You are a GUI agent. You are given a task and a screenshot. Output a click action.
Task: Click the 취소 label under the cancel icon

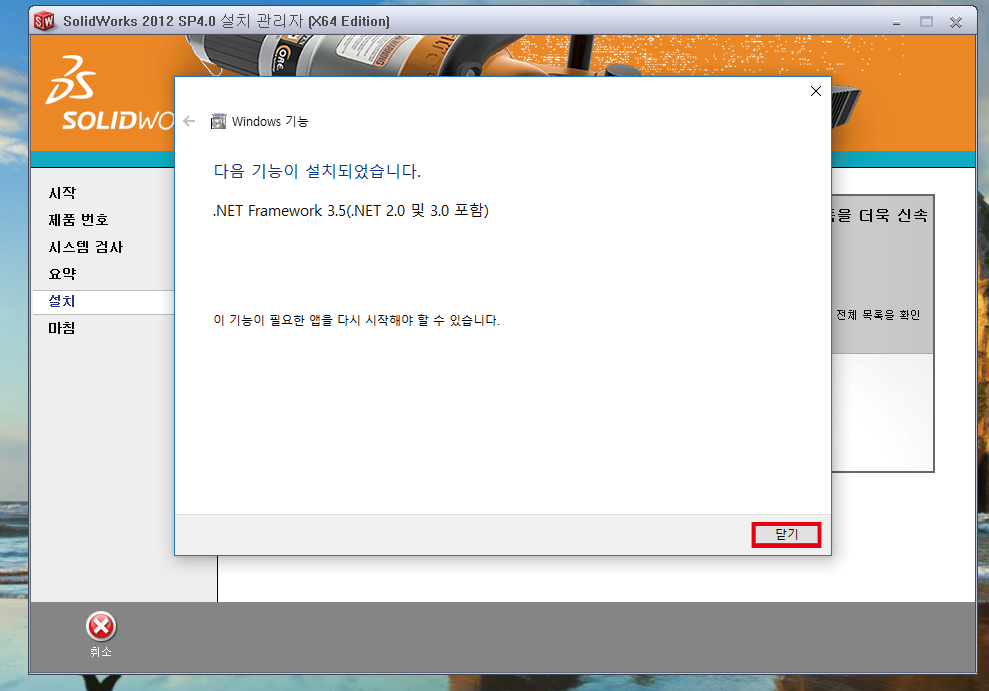[x=101, y=652]
